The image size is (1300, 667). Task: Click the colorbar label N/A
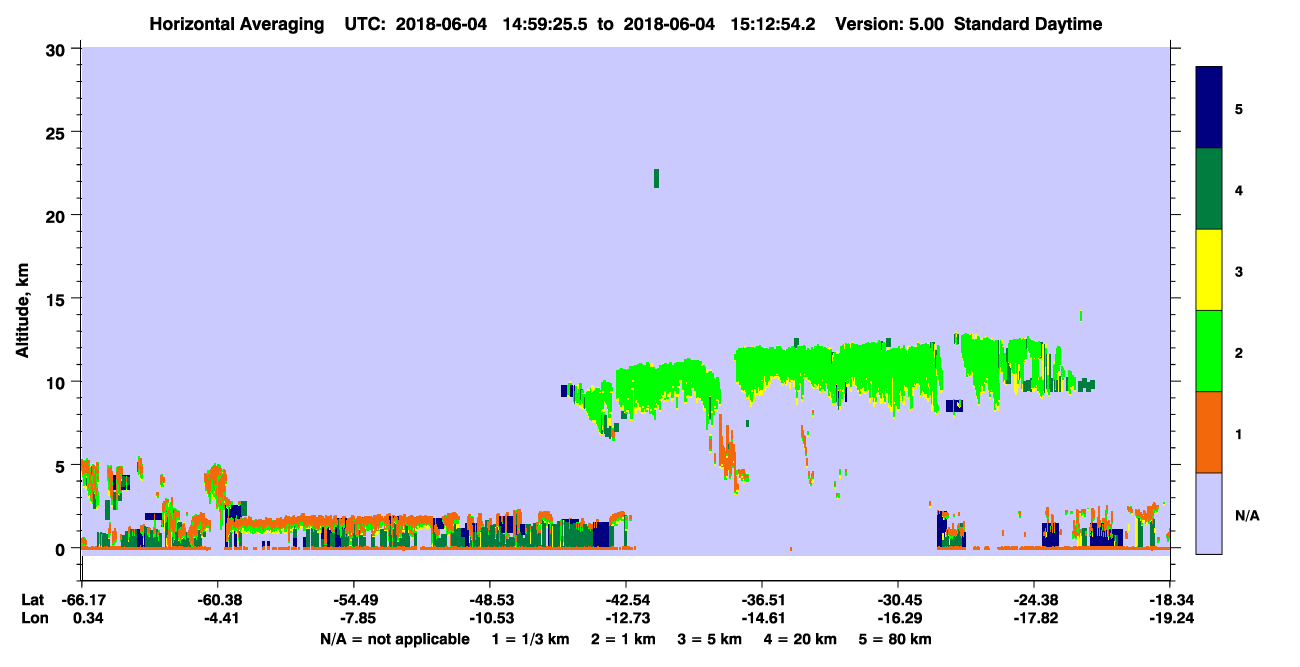(1246, 516)
